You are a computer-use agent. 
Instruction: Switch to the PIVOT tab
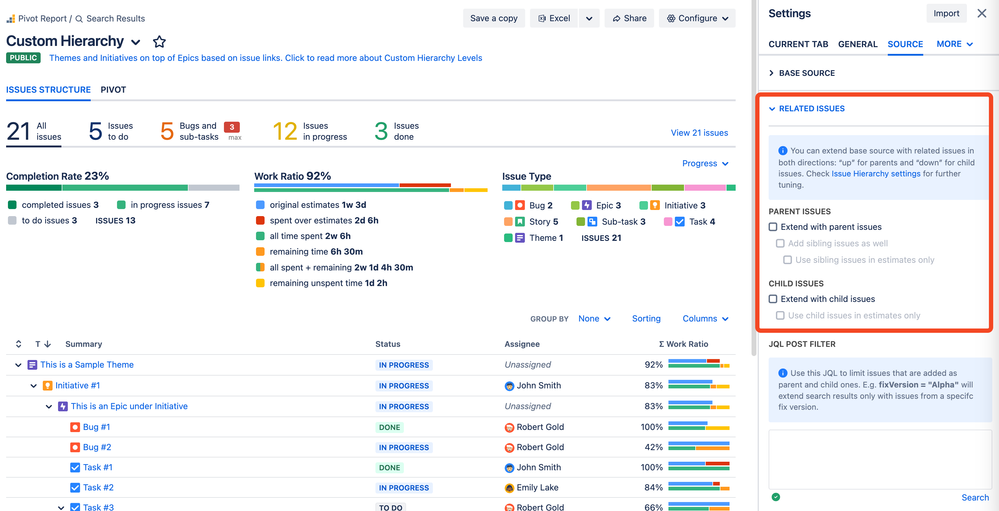click(x=113, y=90)
